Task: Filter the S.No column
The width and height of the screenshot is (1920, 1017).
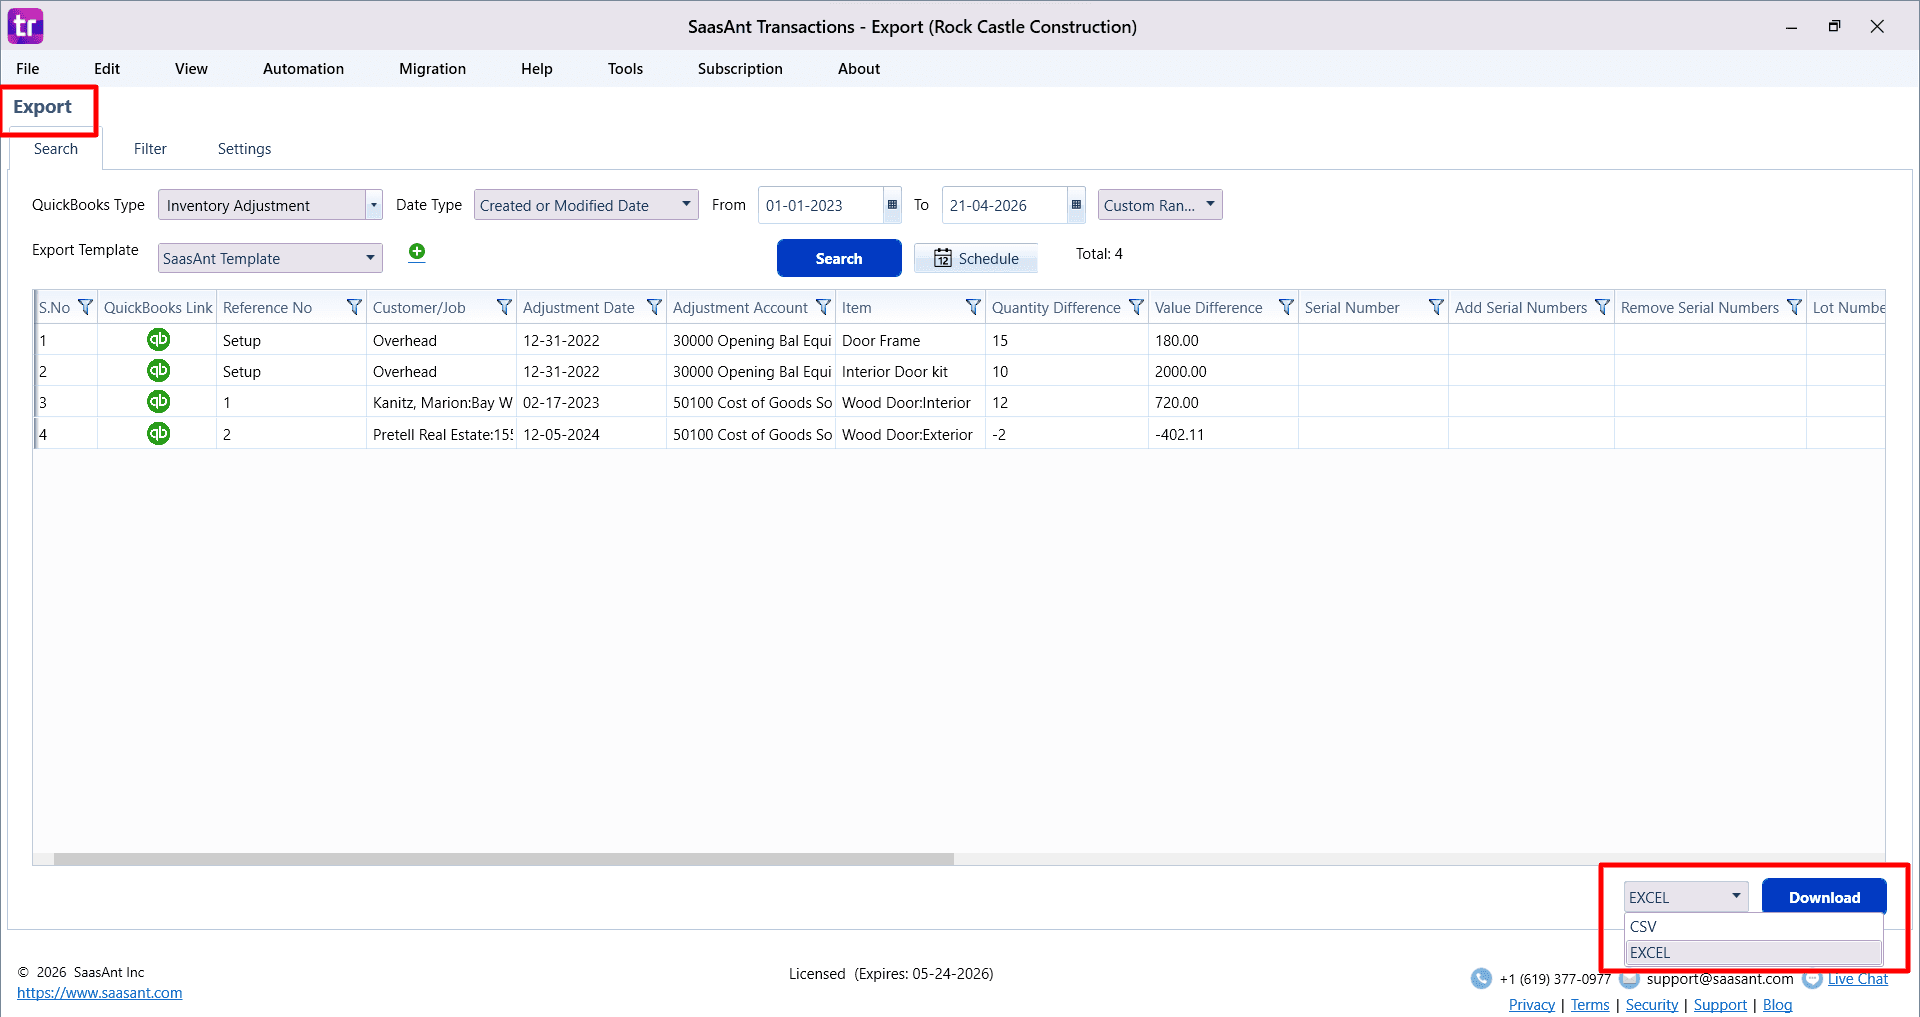Action: click(85, 307)
